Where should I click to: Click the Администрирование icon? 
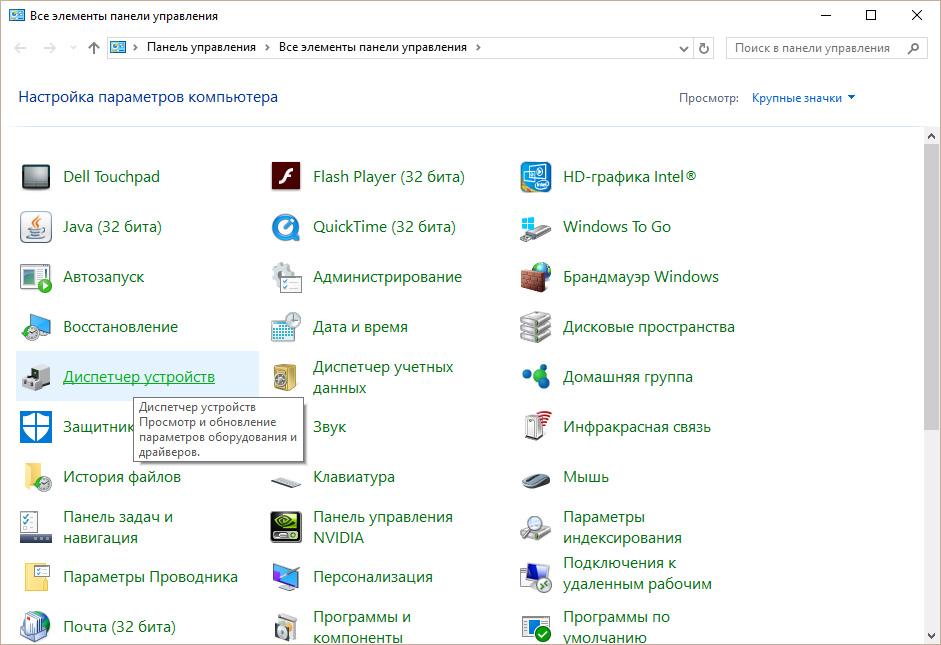click(x=286, y=277)
